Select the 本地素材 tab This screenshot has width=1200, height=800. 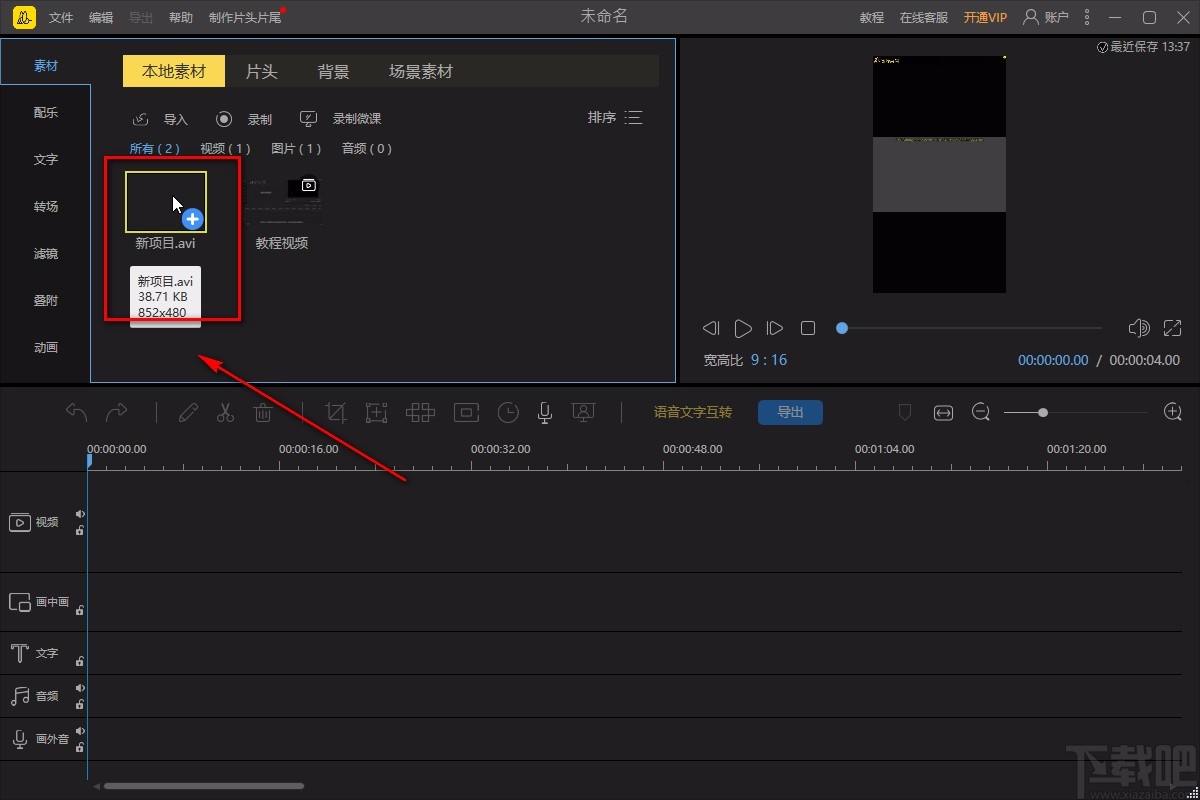pyautogui.click(x=174, y=71)
